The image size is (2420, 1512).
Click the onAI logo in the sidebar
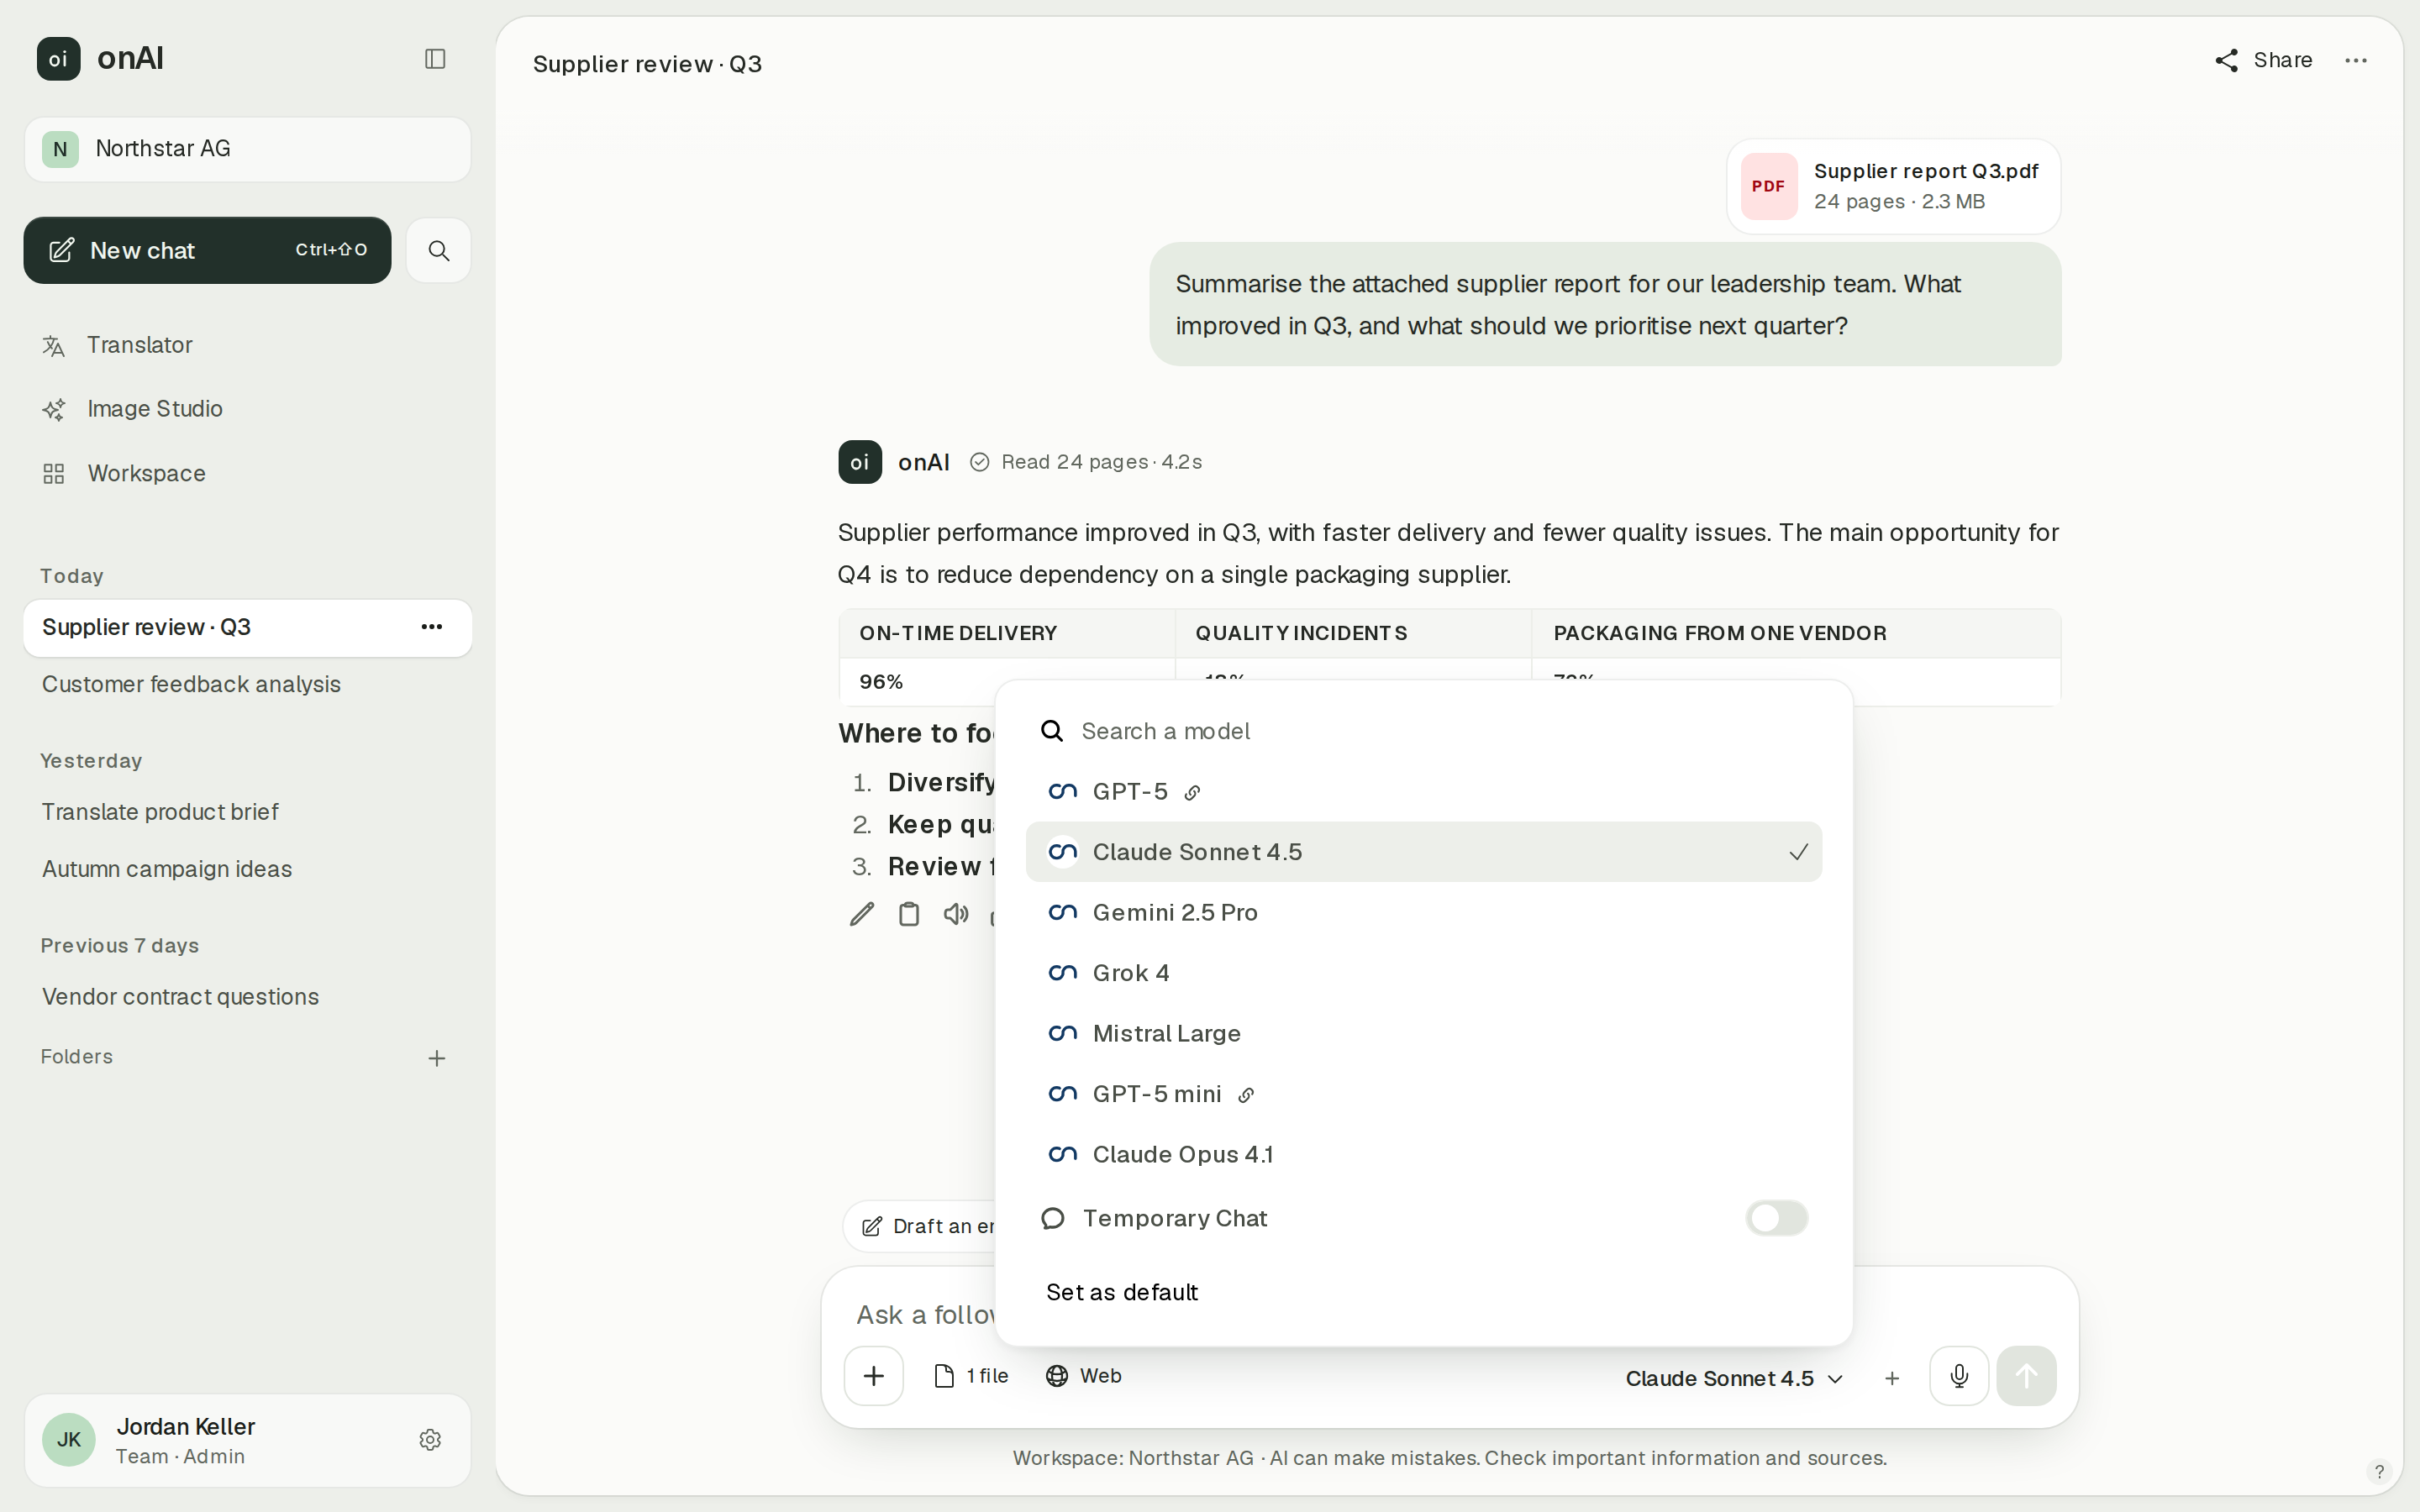pyautogui.click(x=59, y=59)
